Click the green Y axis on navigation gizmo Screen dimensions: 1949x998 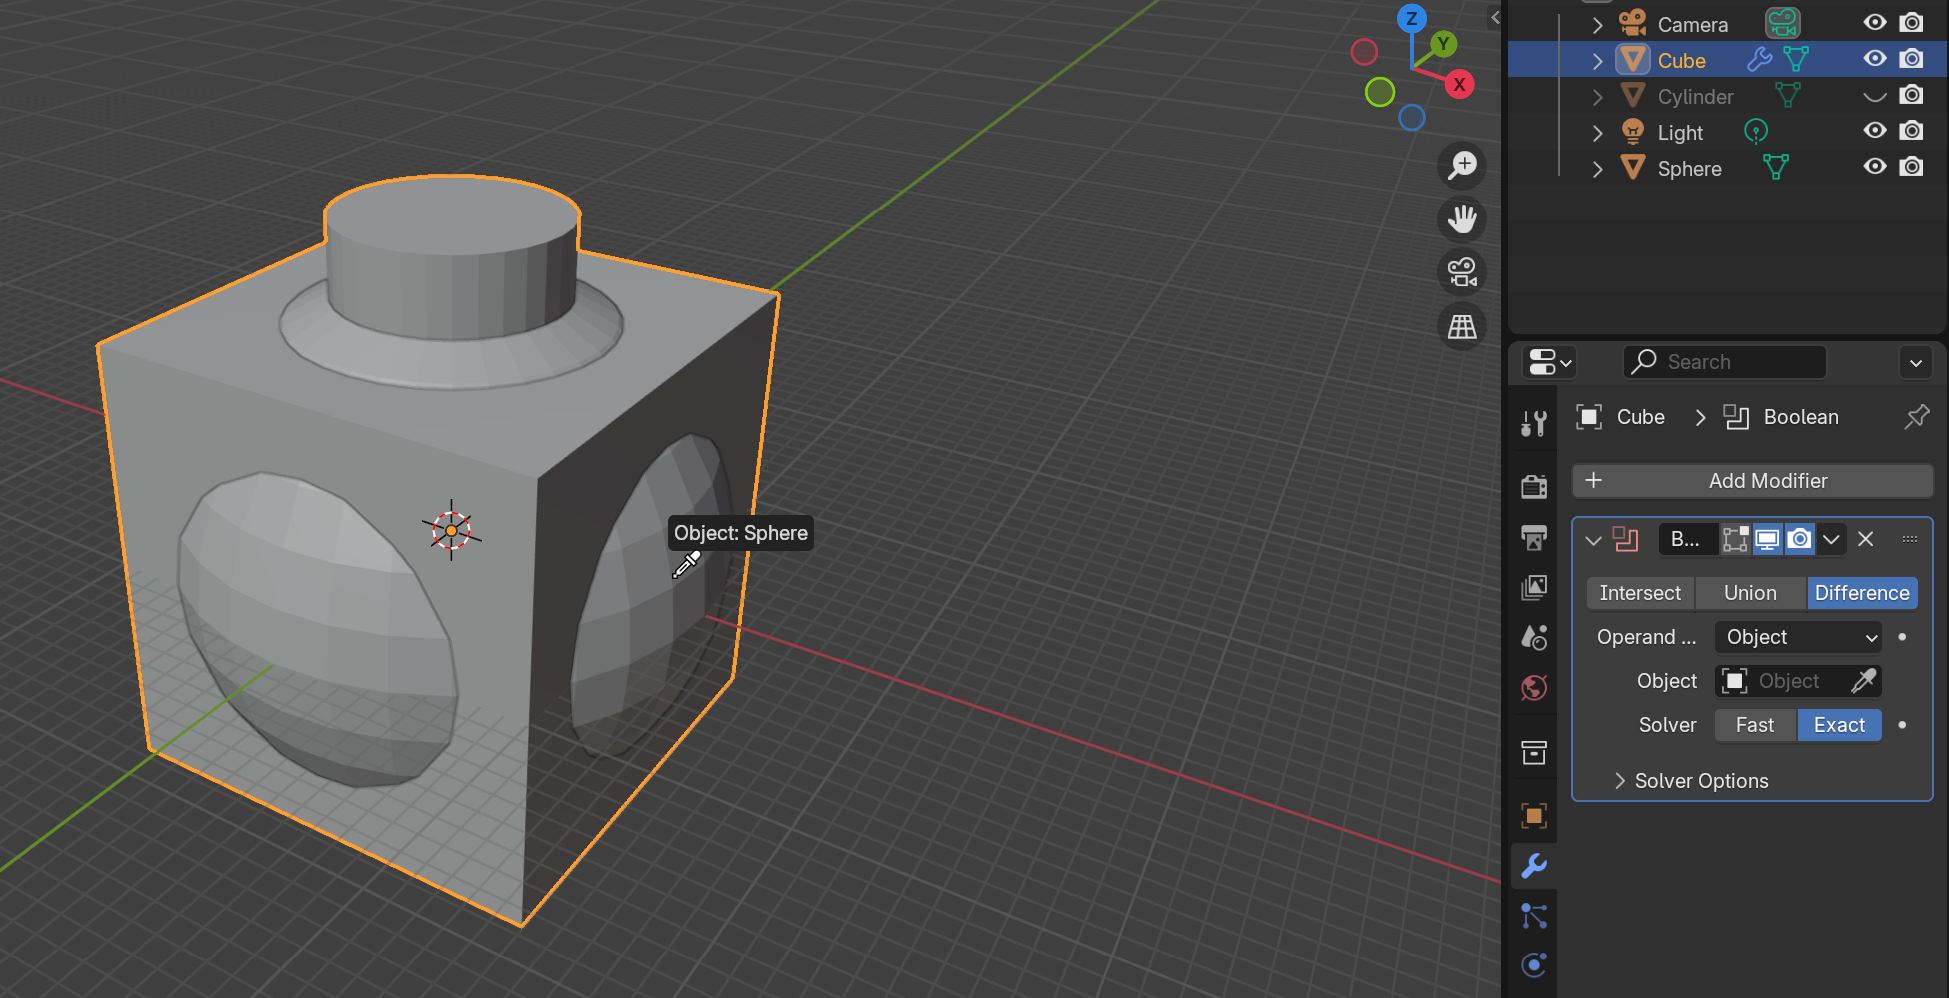tap(1443, 44)
